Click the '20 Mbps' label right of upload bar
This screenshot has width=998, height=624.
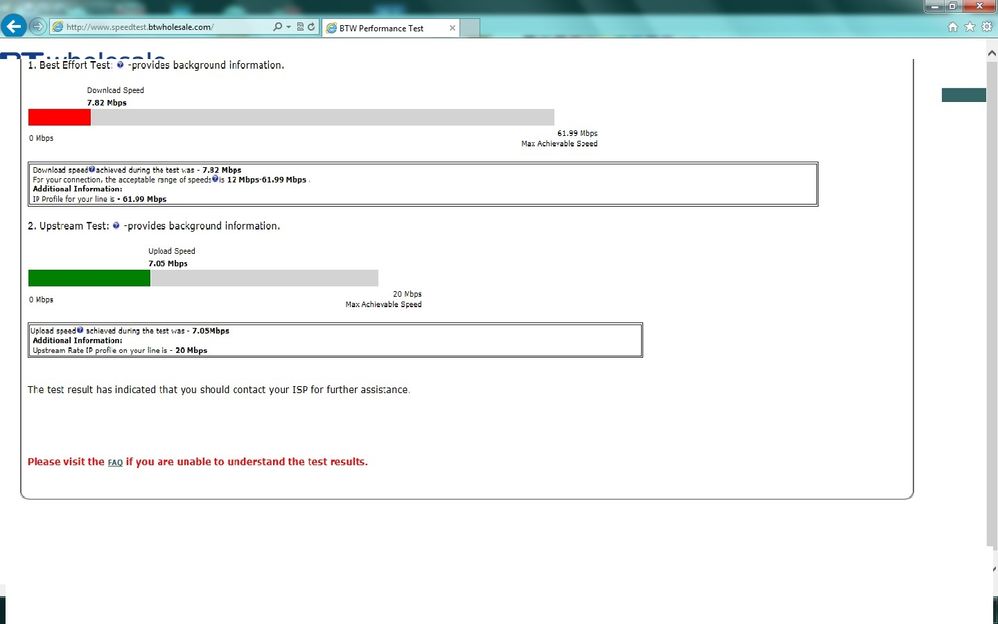pyautogui.click(x=407, y=294)
